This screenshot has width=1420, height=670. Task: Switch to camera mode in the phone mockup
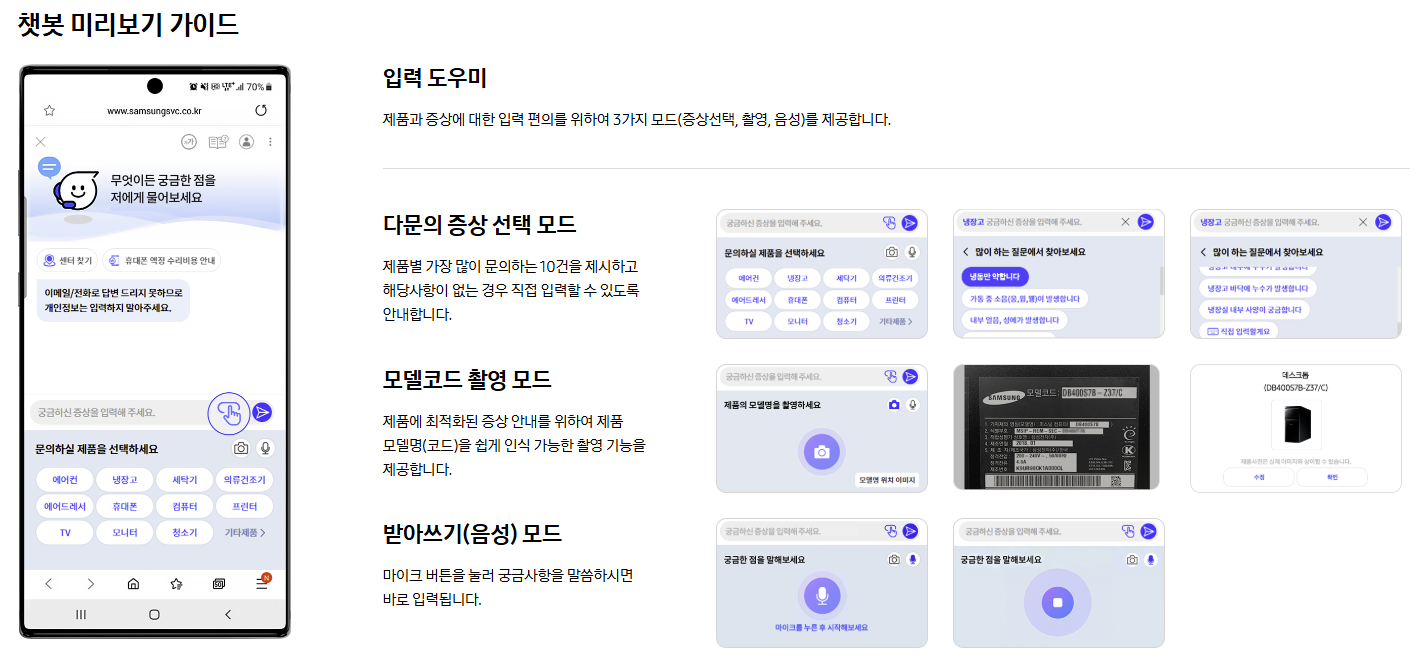click(x=241, y=449)
